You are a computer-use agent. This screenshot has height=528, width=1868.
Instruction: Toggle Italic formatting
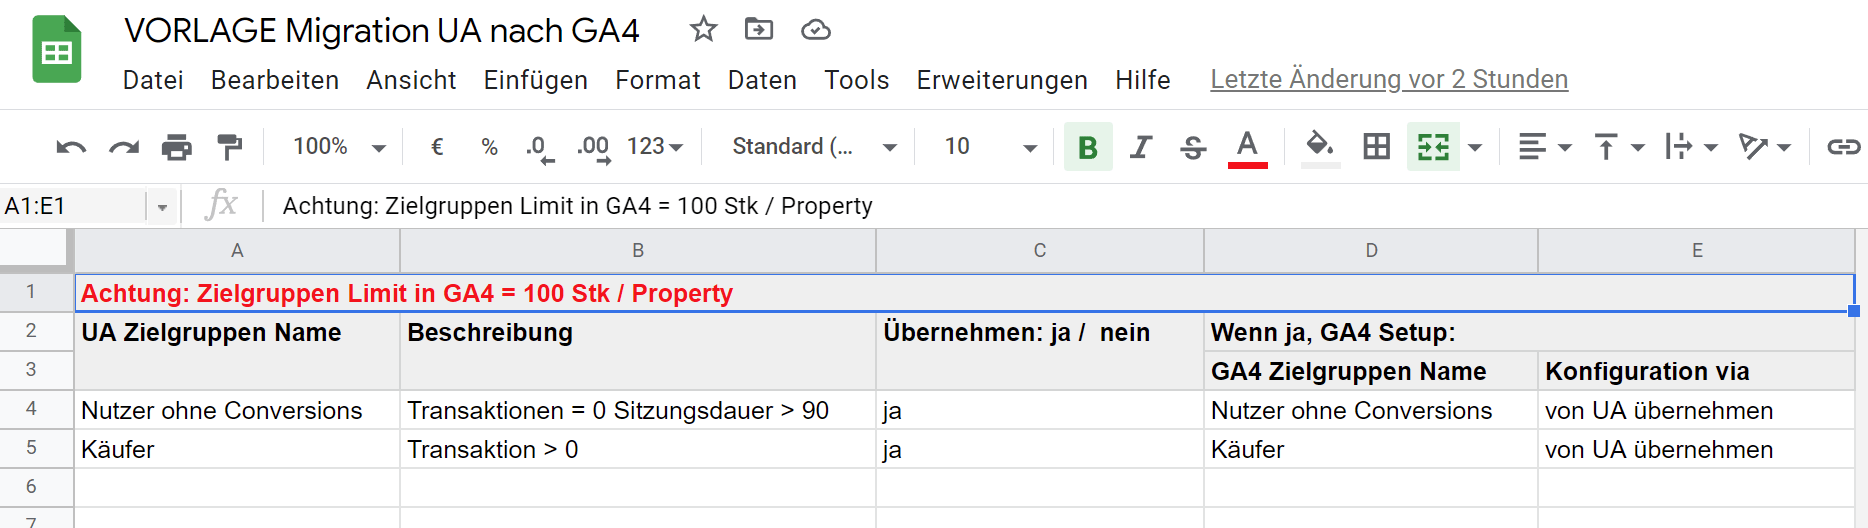coord(1140,147)
